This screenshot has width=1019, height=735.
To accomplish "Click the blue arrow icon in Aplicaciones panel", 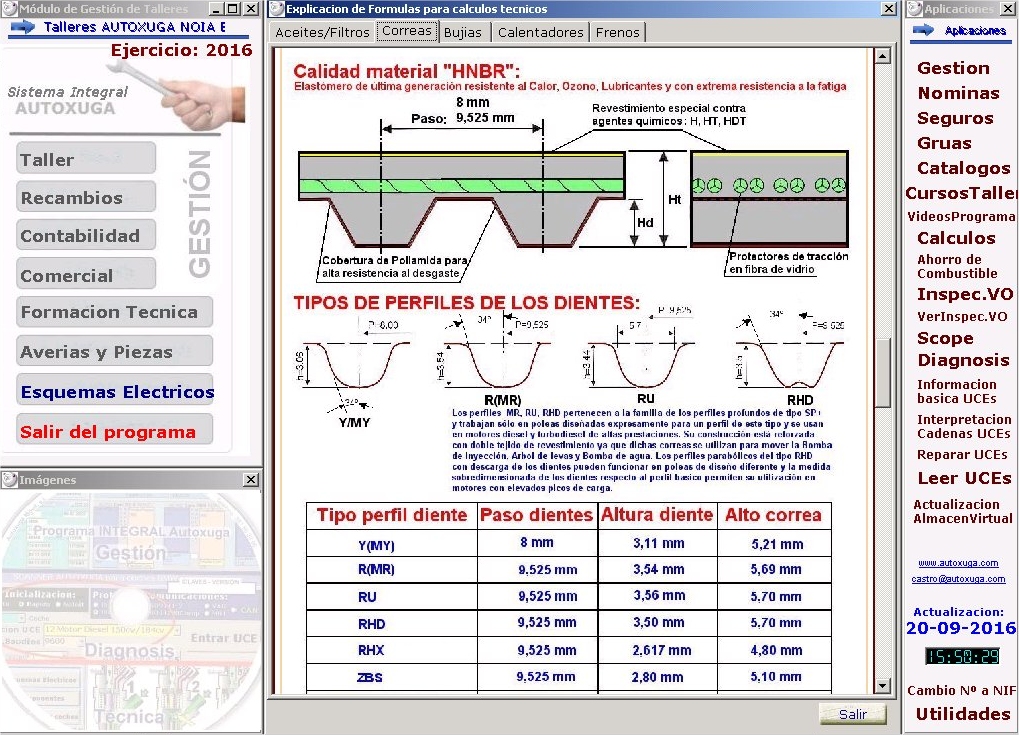I will (x=923, y=30).
